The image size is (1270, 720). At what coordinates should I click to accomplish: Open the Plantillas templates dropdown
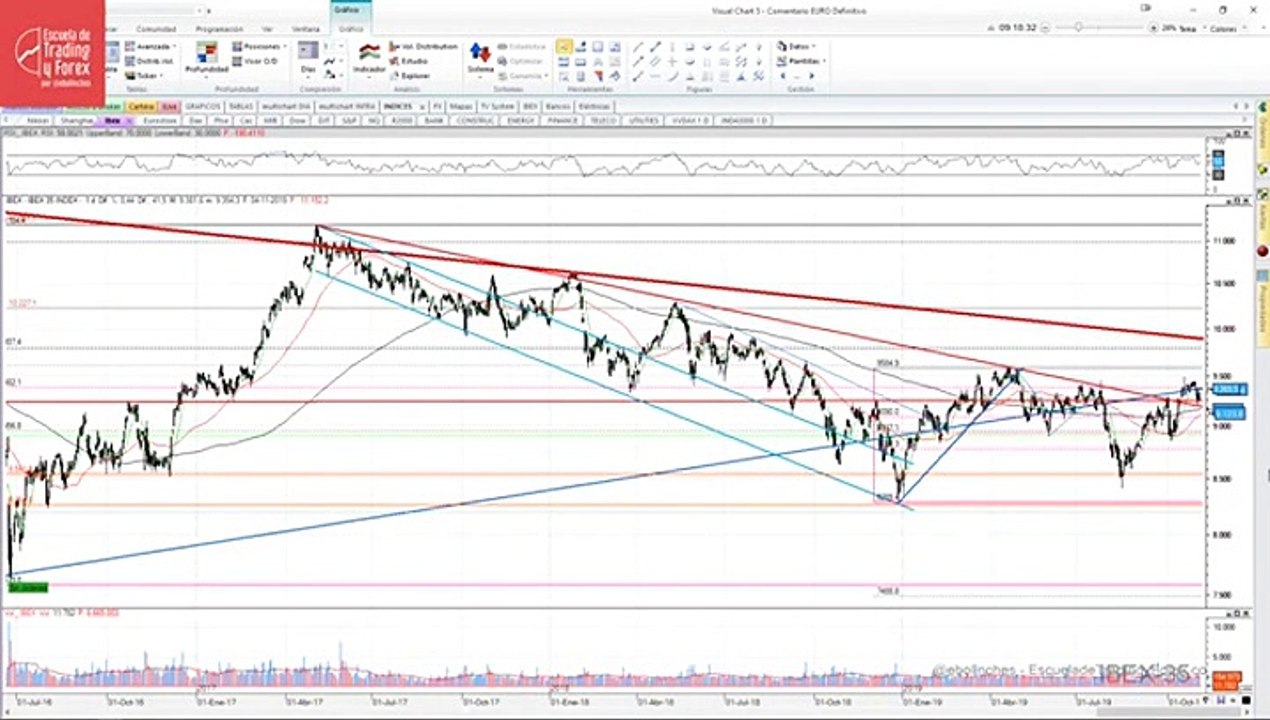click(x=803, y=61)
